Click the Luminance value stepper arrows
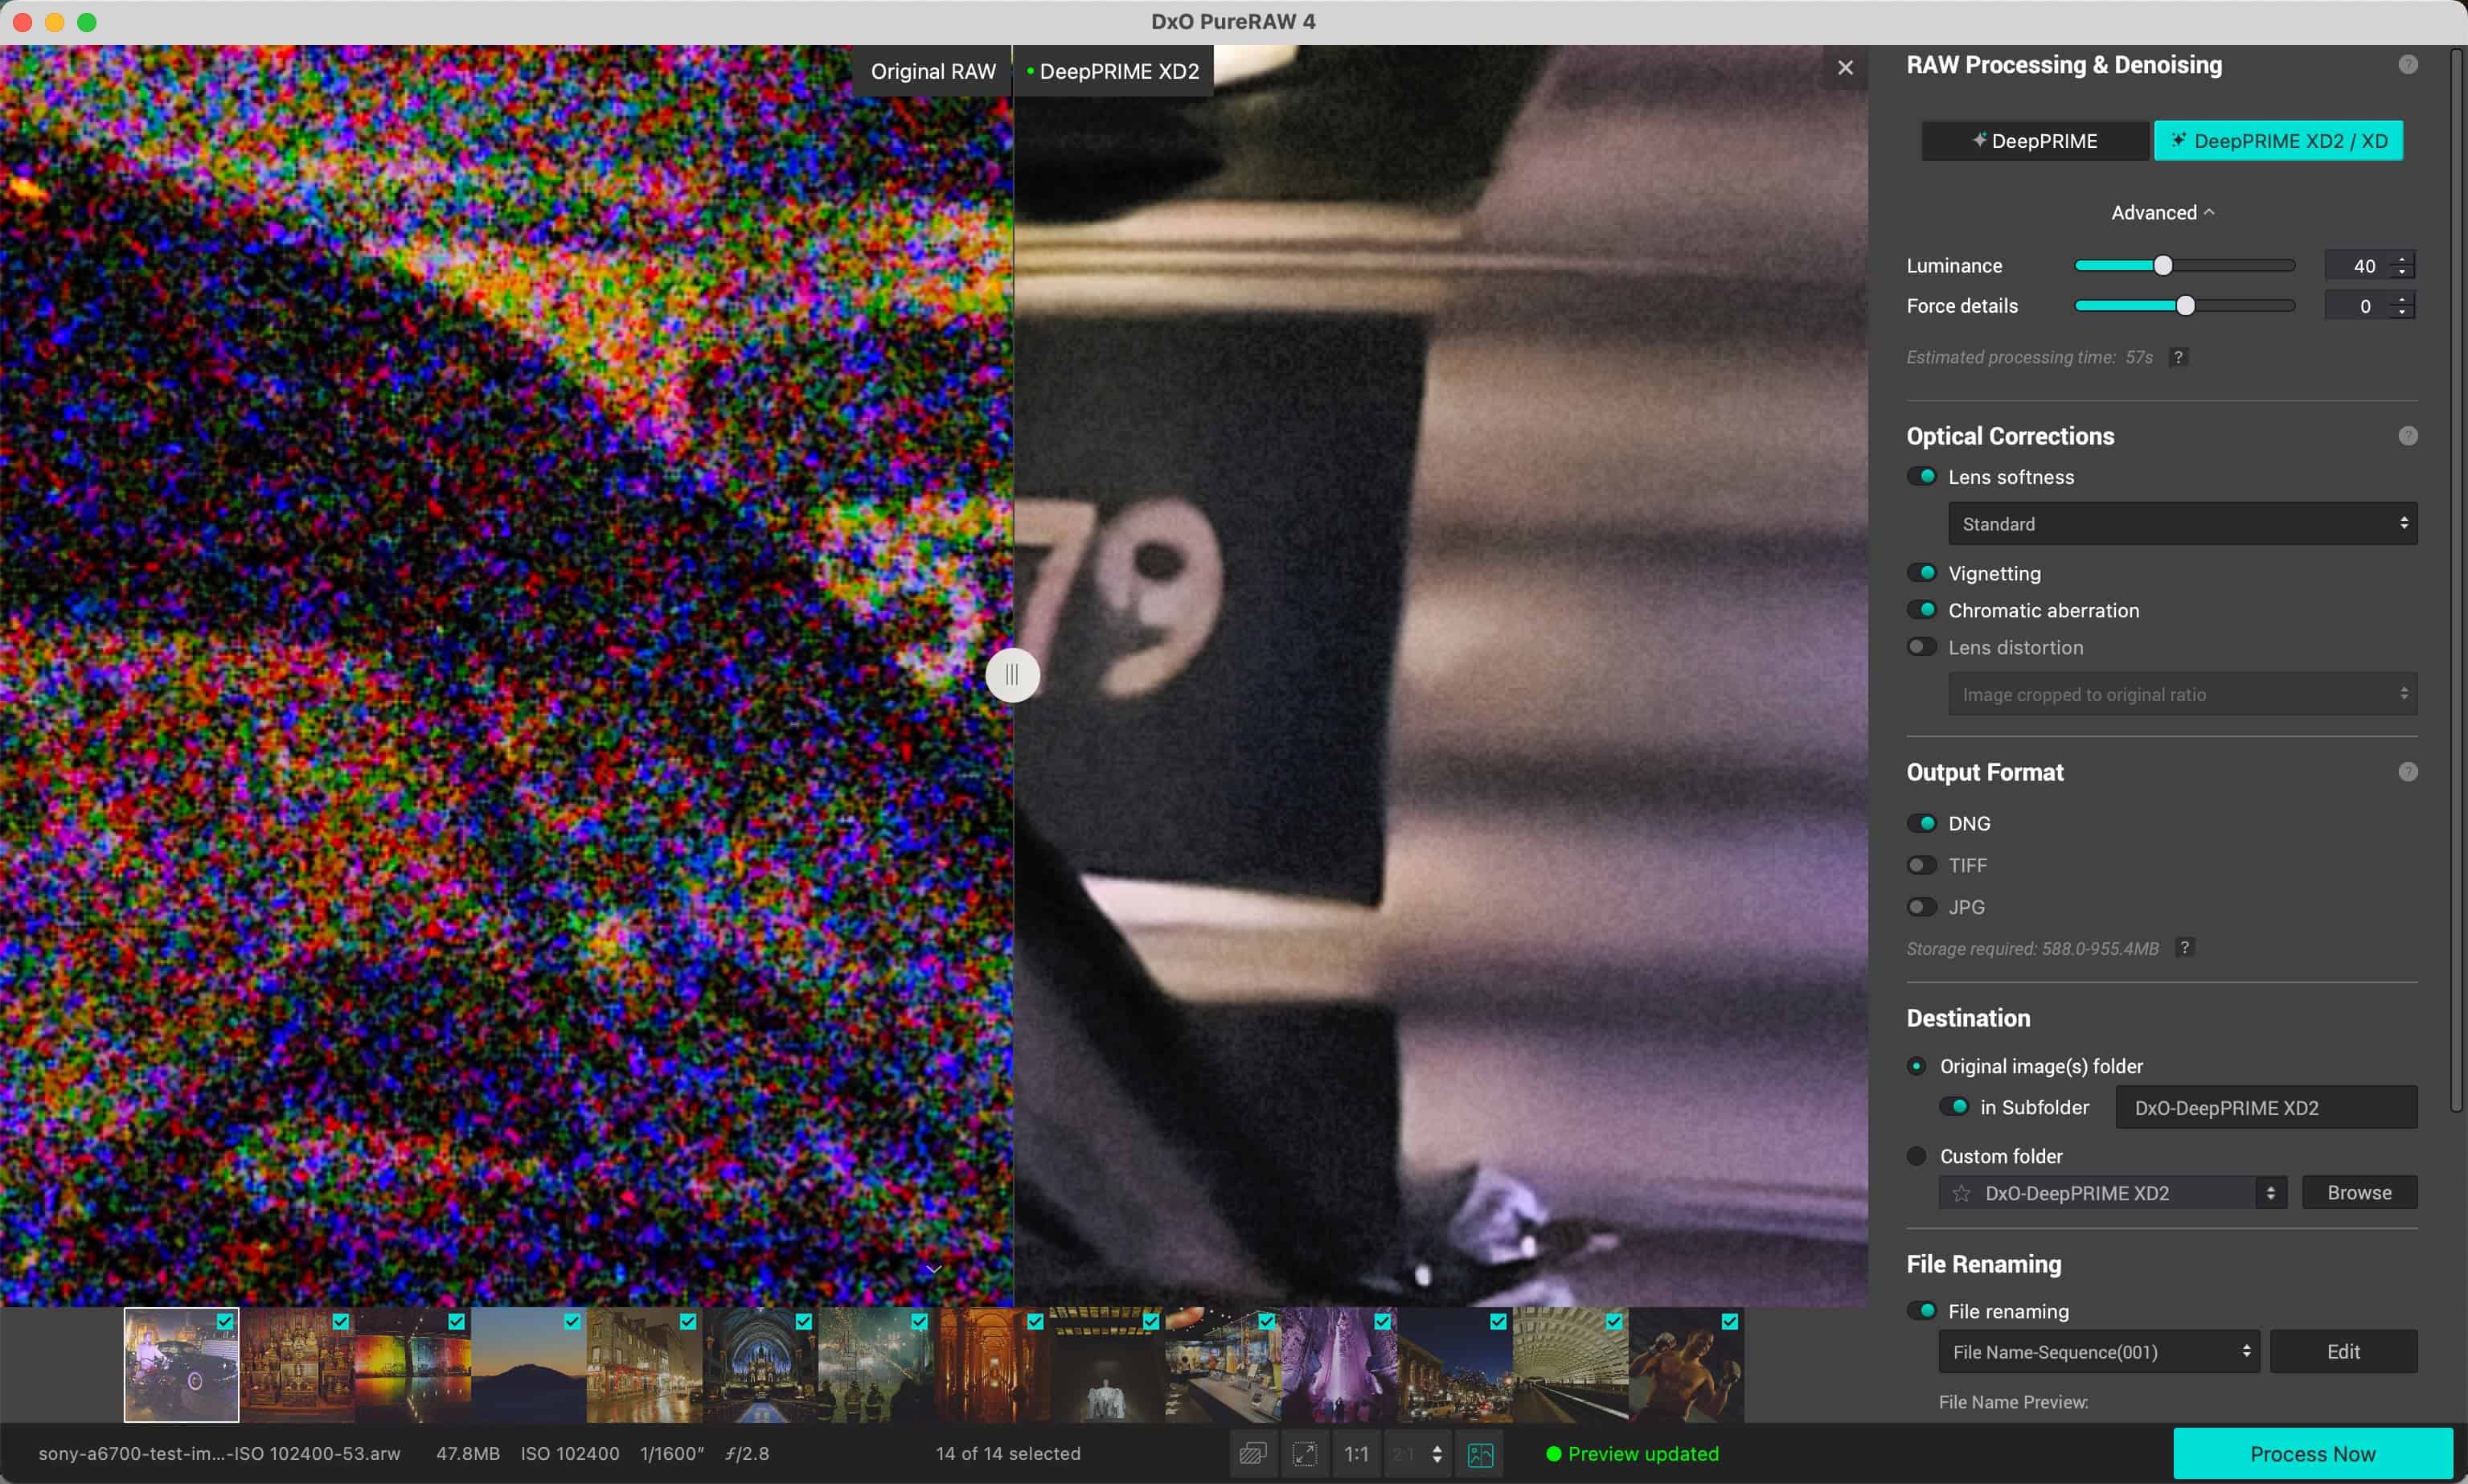The image size is (2468, 1484). tap(2402, 265)
